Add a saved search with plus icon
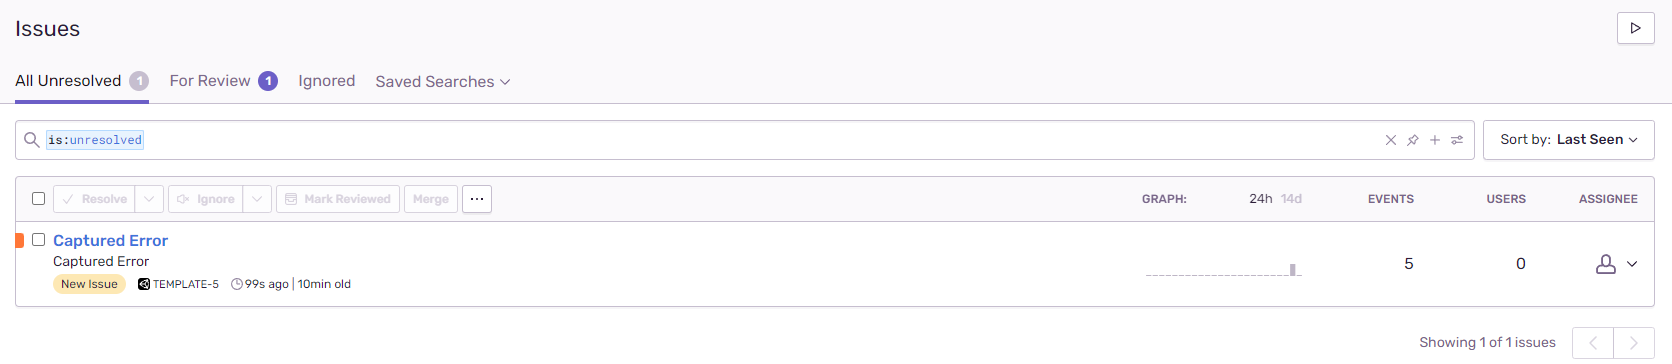The width and height of the screenshot is (1672, 364). (1434, 140)
